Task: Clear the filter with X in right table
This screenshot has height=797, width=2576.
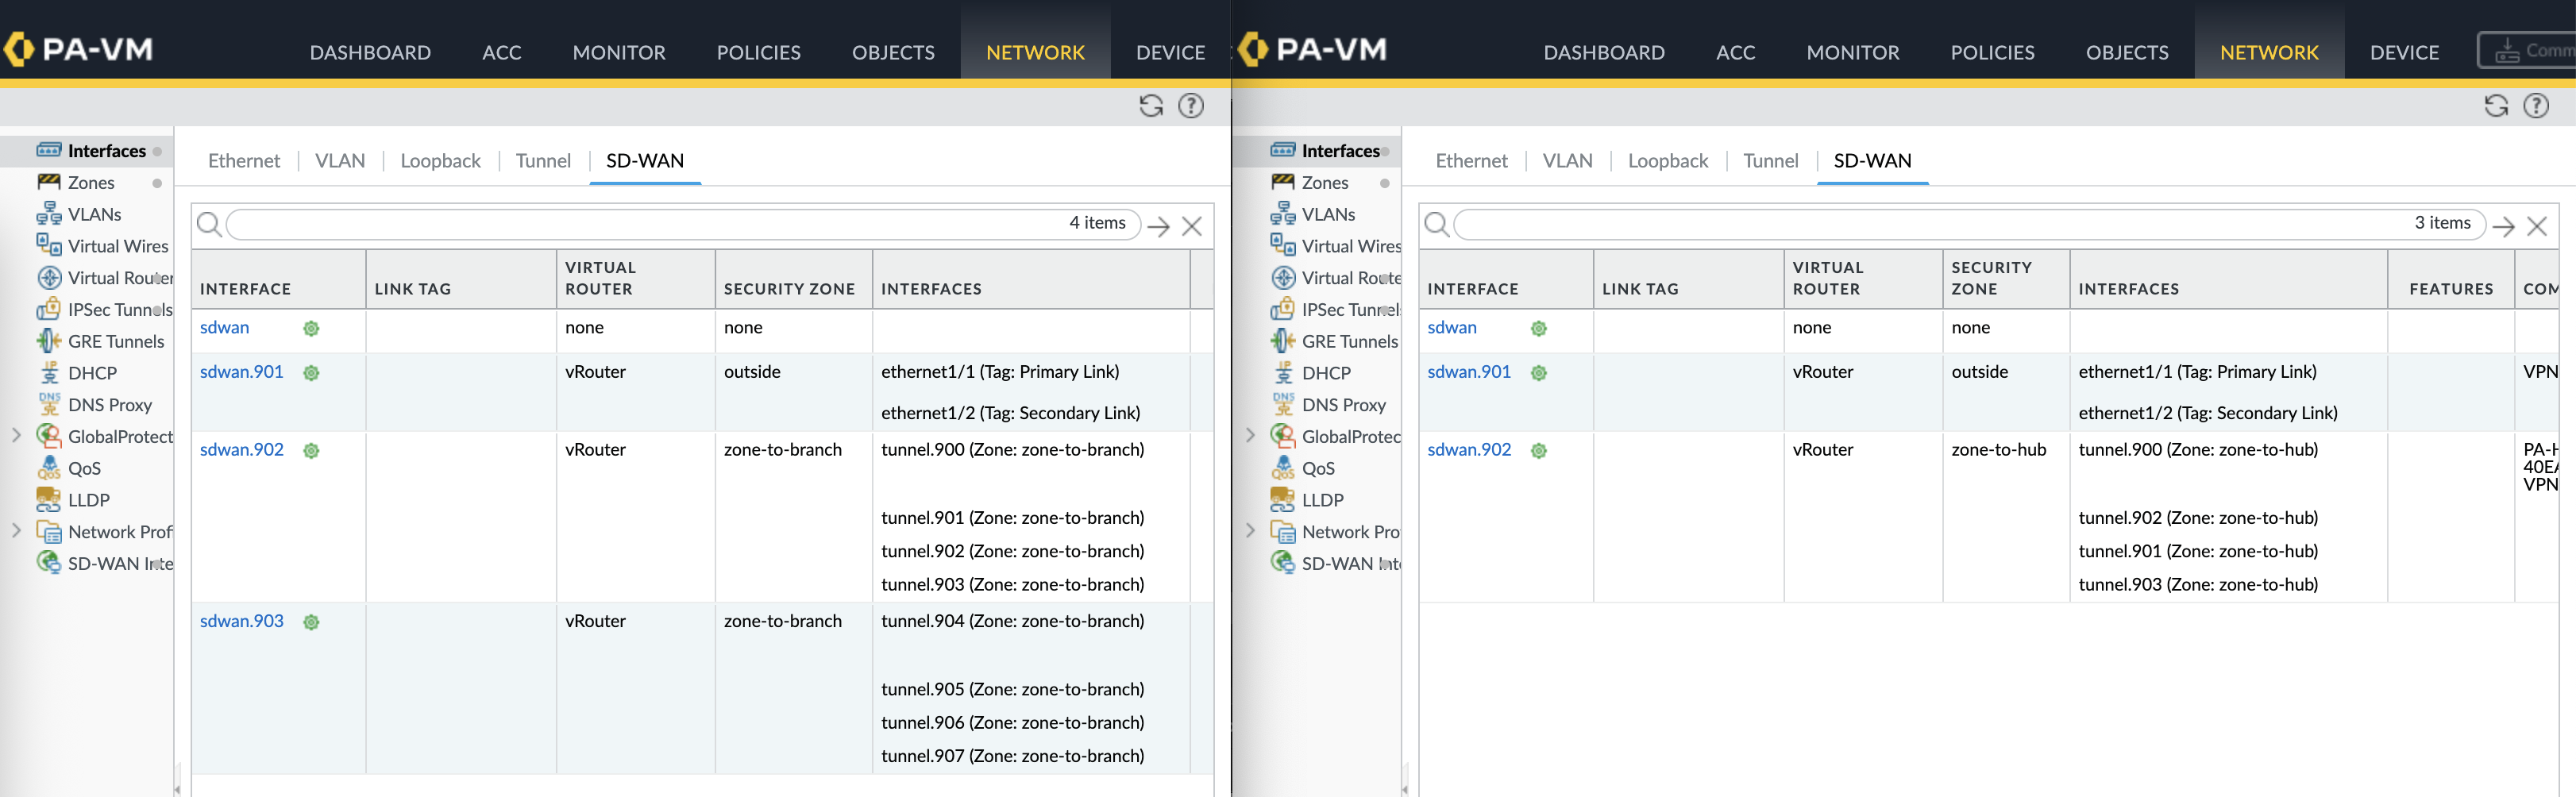Action: (2536, 226)
